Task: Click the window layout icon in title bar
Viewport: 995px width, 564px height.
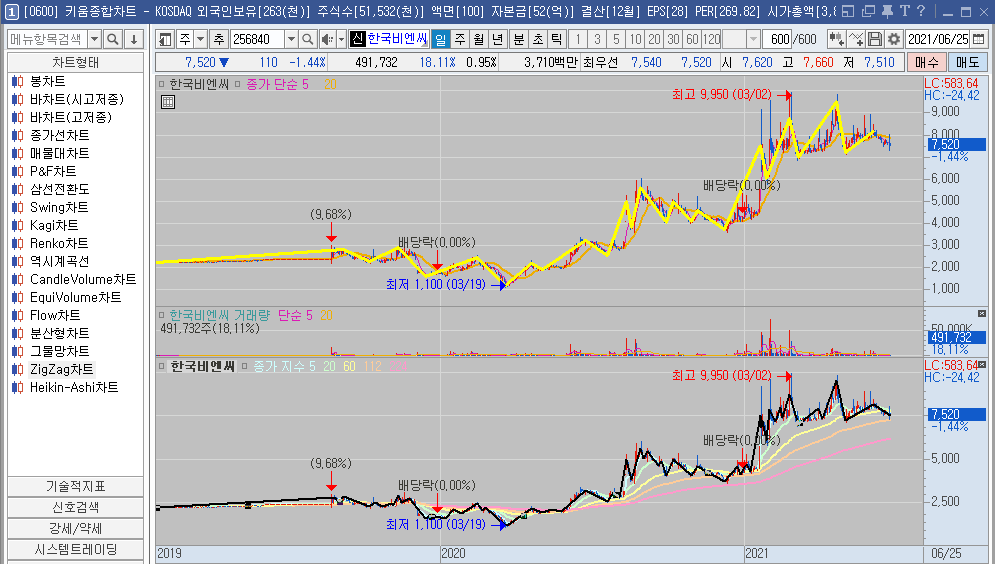Action: tap(848, 11)
